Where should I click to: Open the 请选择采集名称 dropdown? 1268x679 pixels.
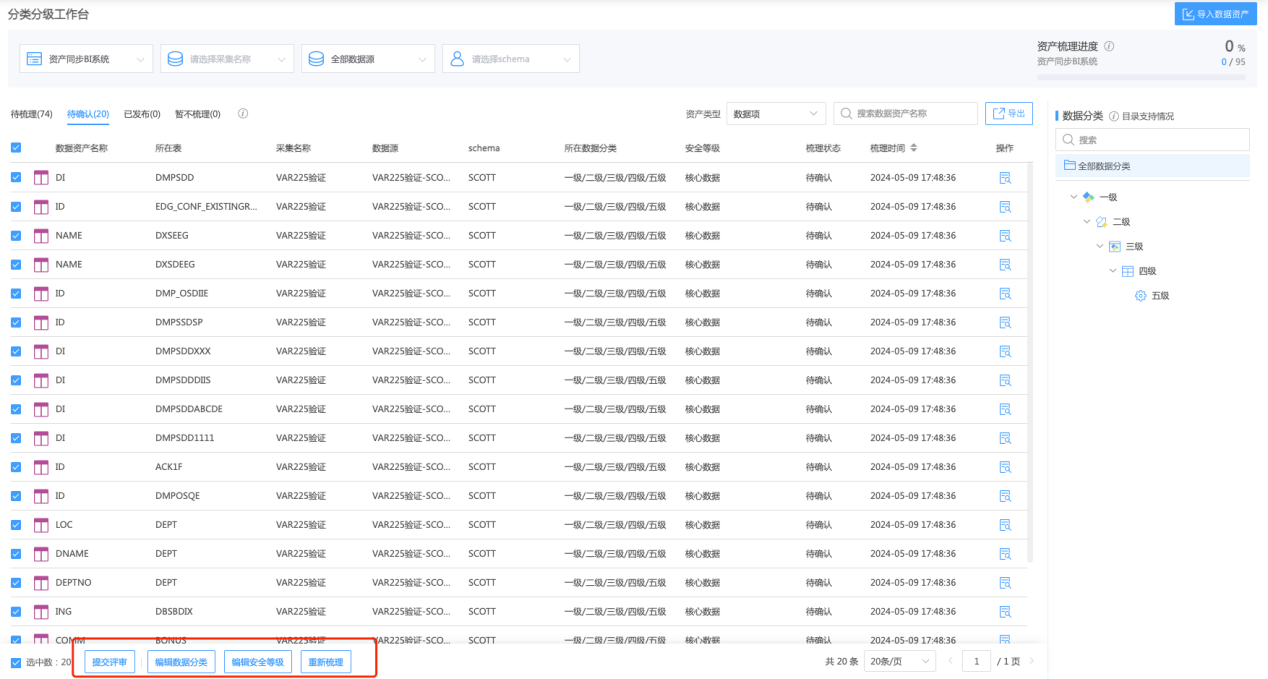228,59
